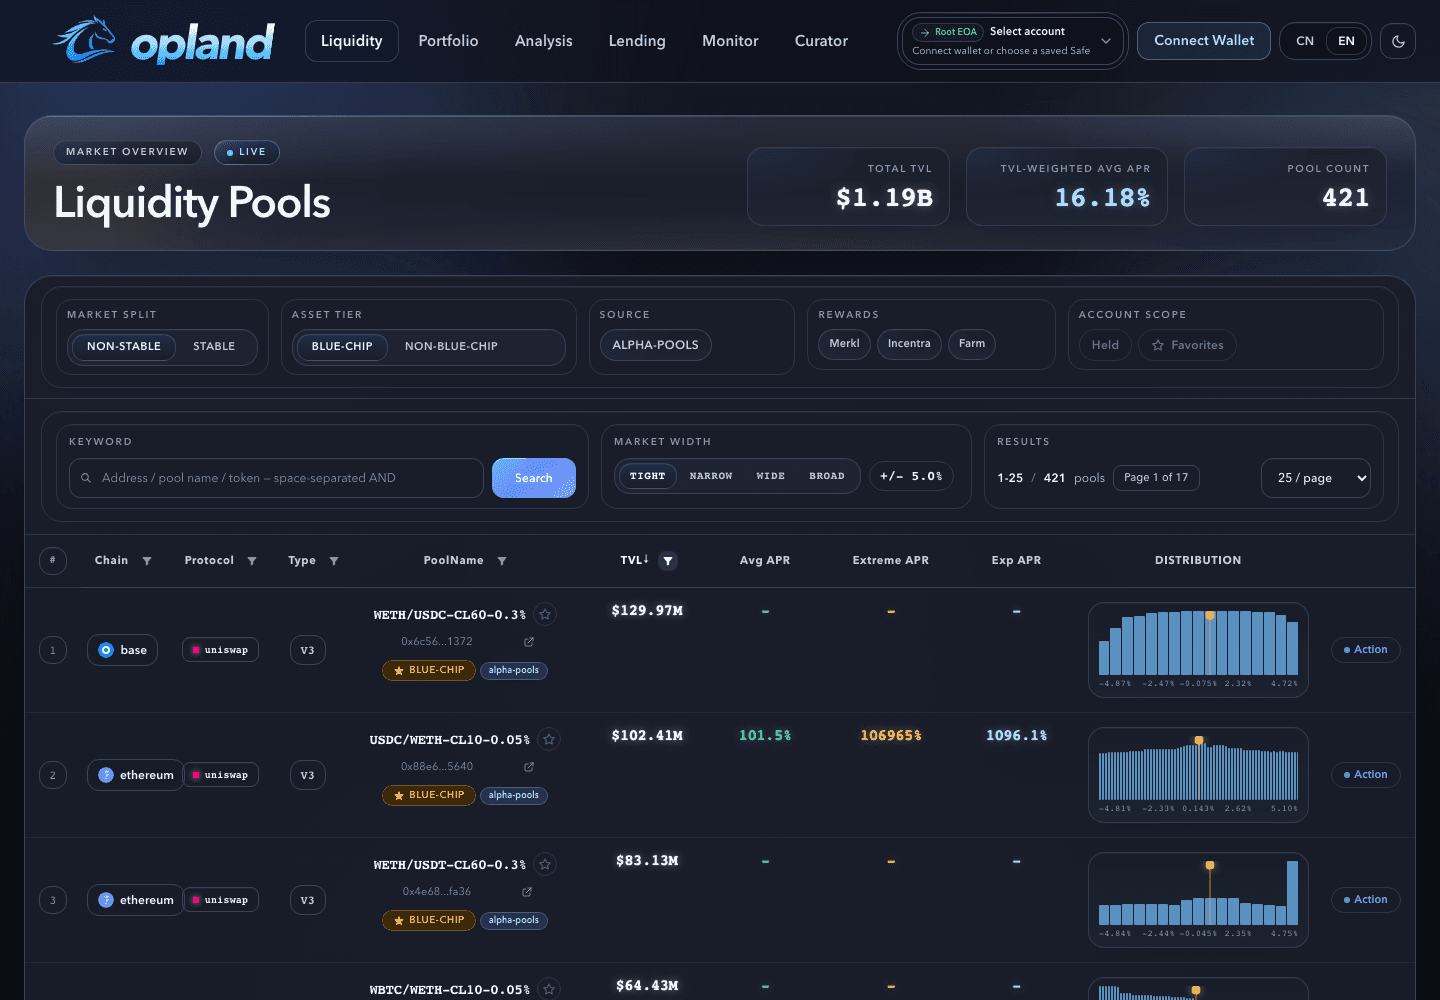
Task: Go to the Portfolio tab
Action: [448, 41]
